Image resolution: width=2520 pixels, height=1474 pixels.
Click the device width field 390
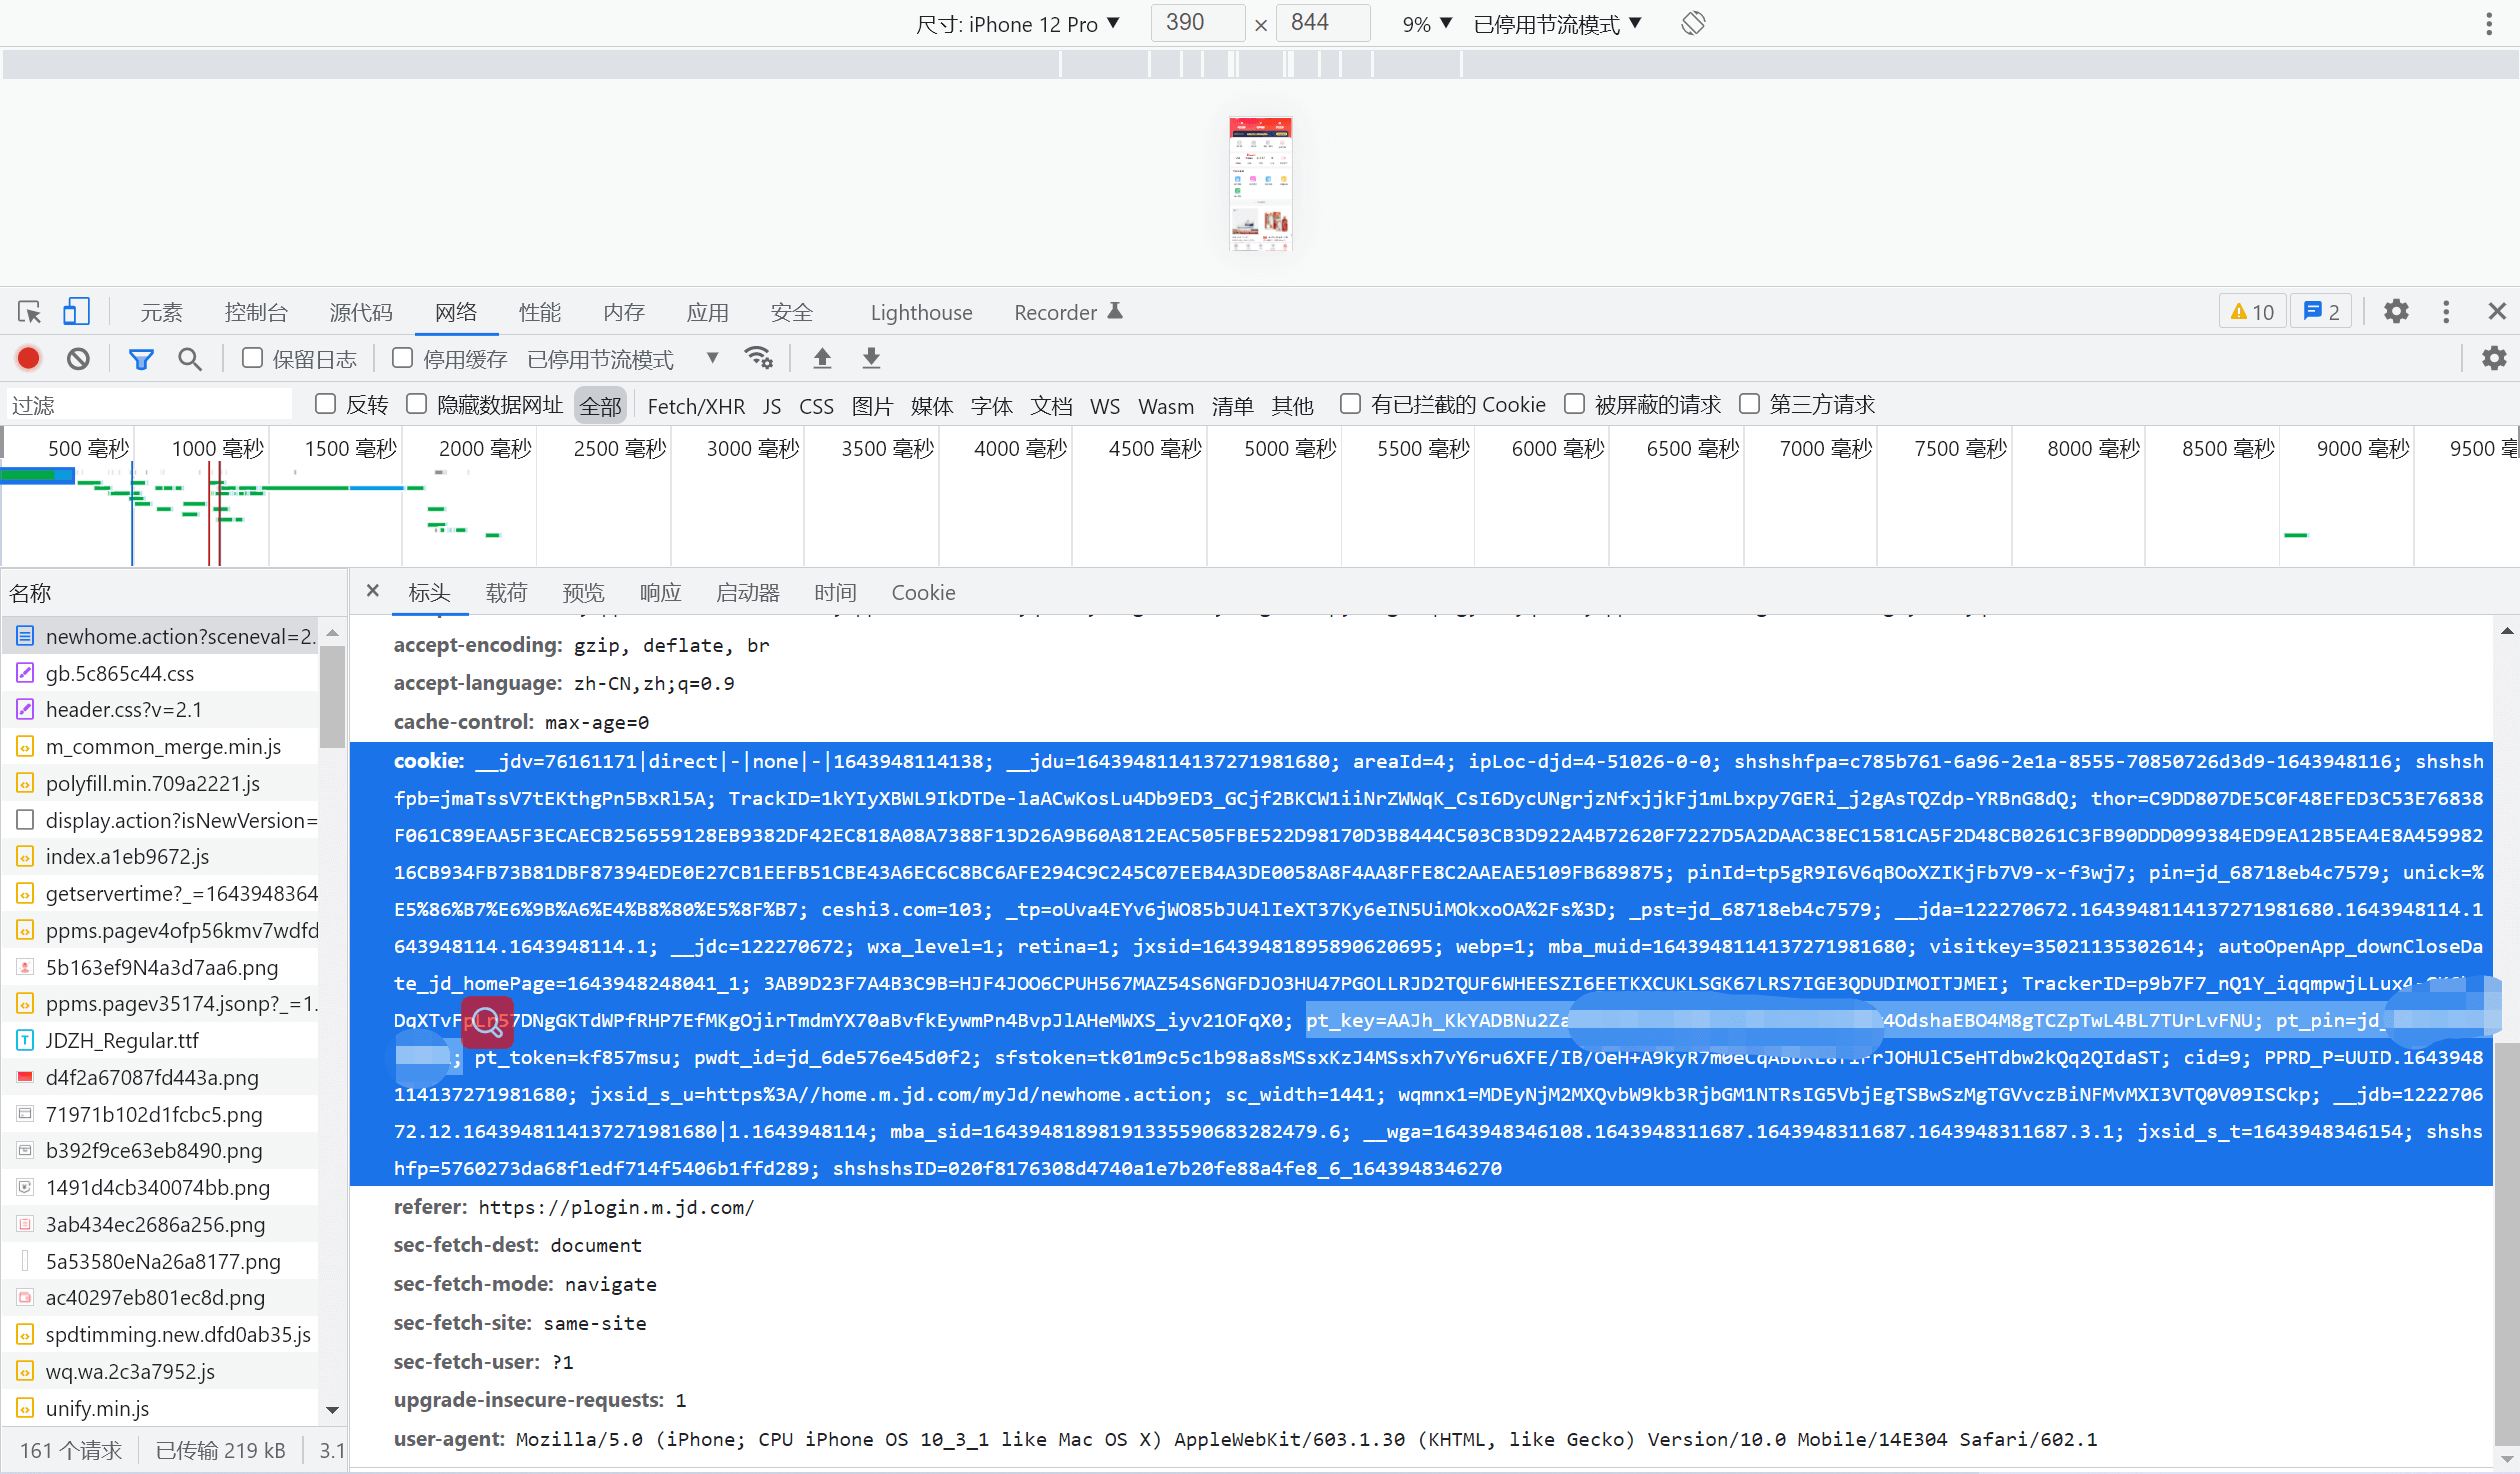(x=1198, y=23)
